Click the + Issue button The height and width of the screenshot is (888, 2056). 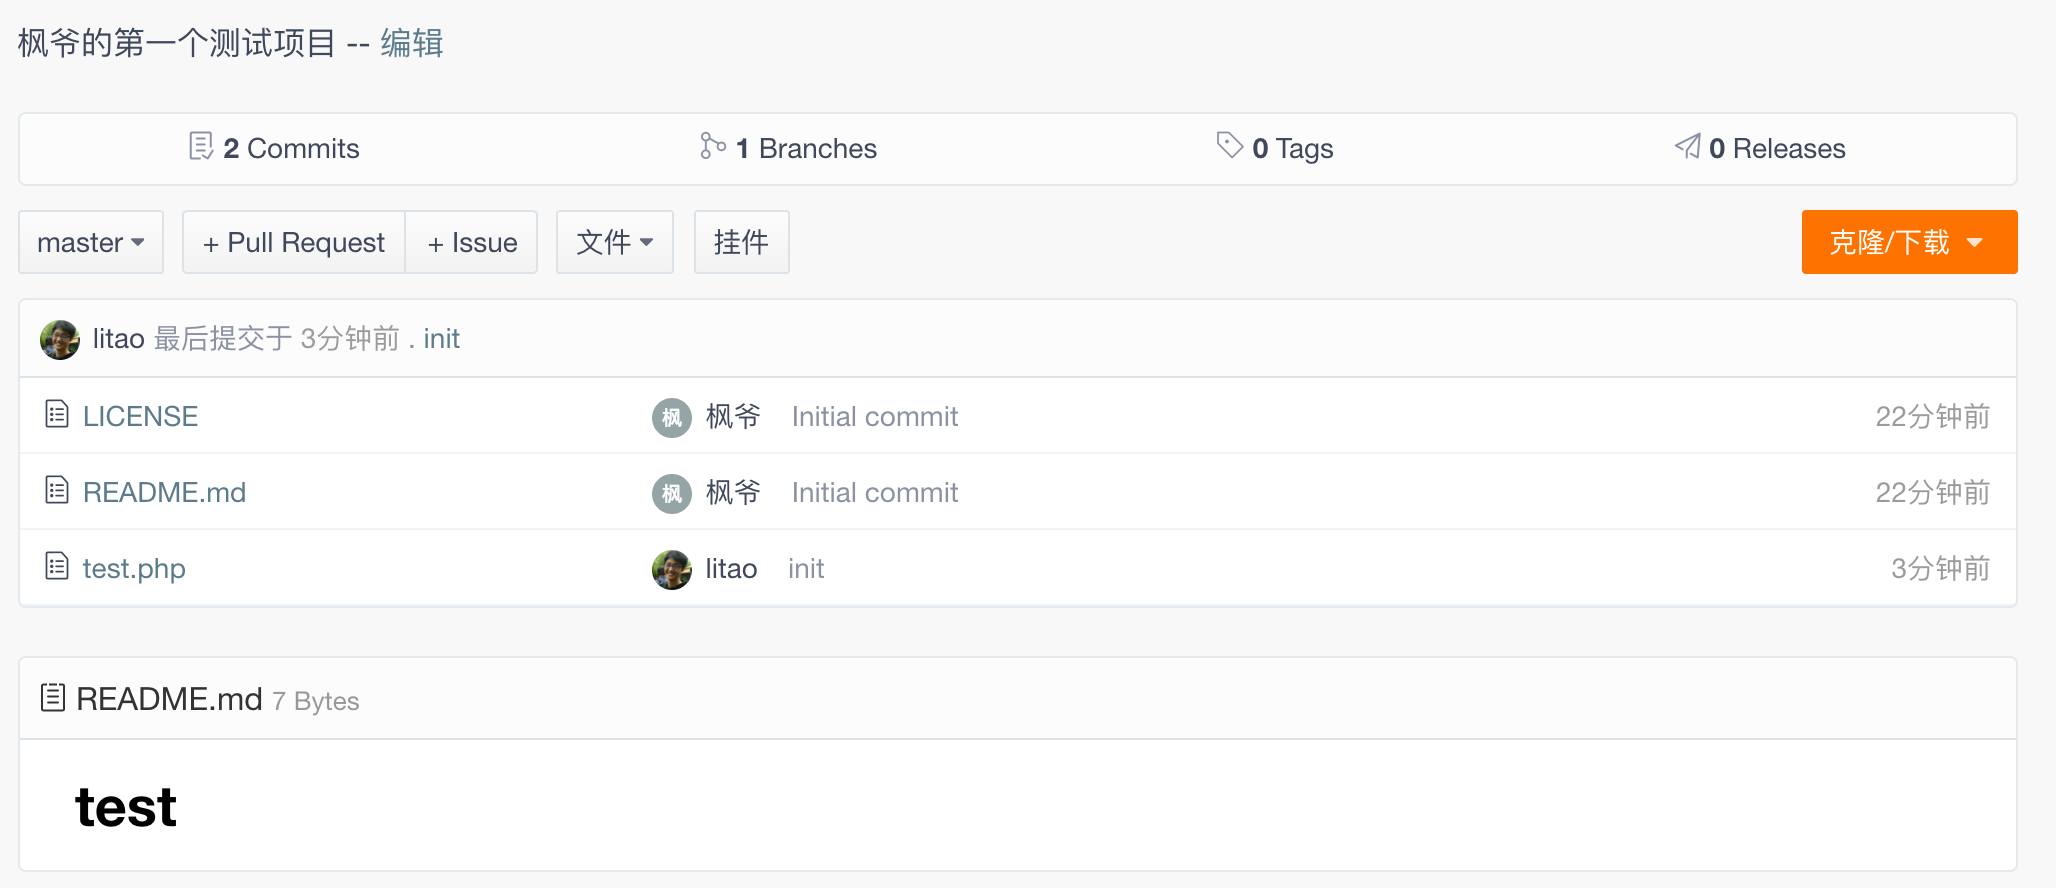[x=472, y=242]
